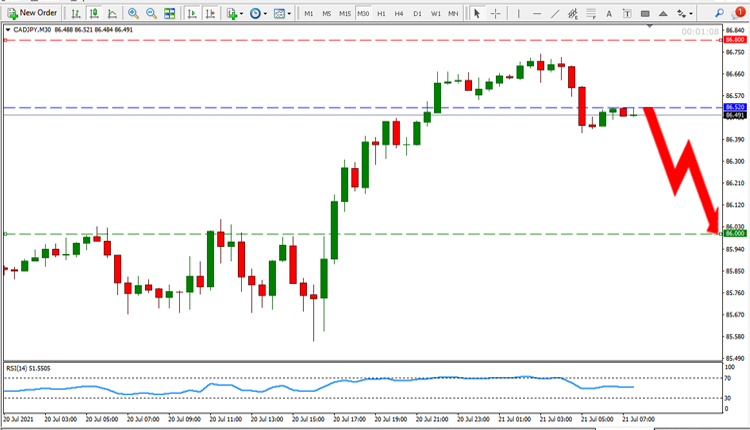Draw a vertical line tool
The width and height of the screenshot is (750, 430).
(518, 13)
